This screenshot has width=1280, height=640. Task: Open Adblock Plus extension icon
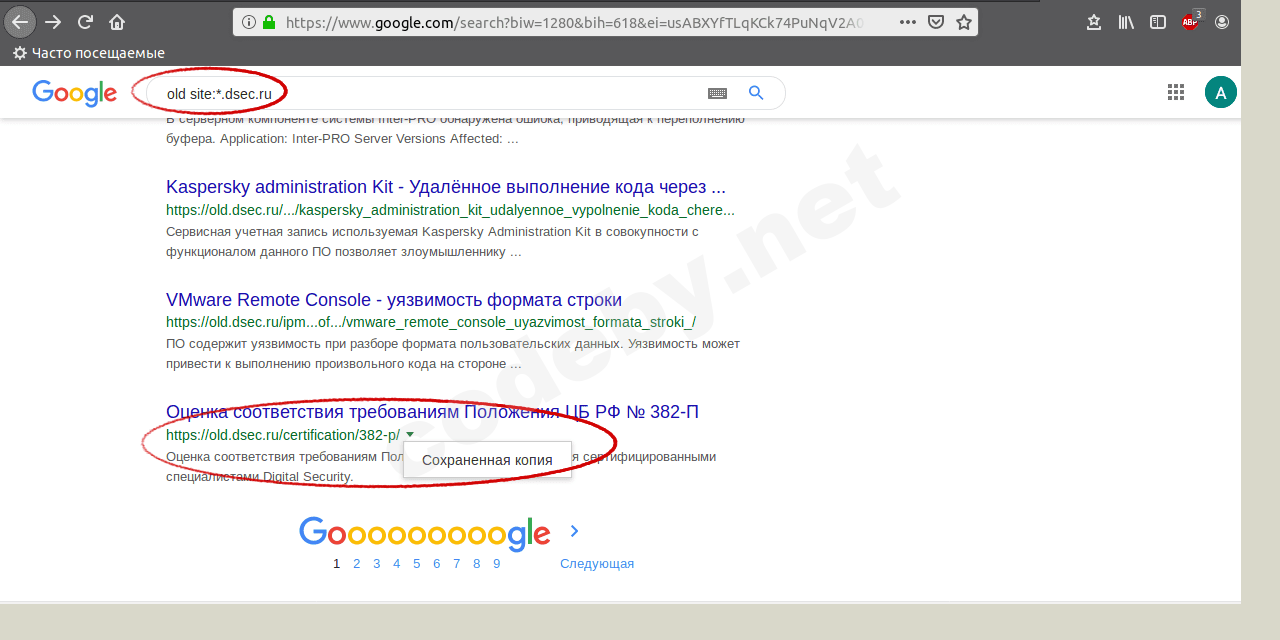coord(1191,21)
